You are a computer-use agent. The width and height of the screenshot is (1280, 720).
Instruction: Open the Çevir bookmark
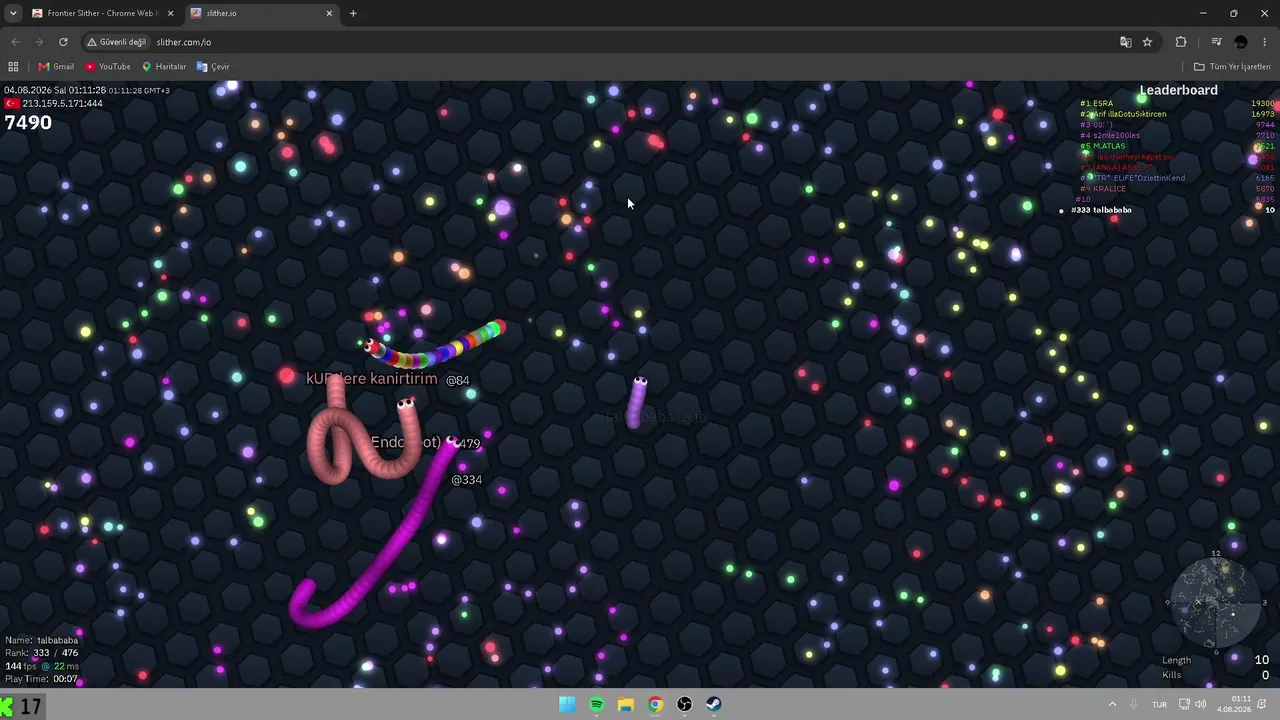tap(213, 67)
